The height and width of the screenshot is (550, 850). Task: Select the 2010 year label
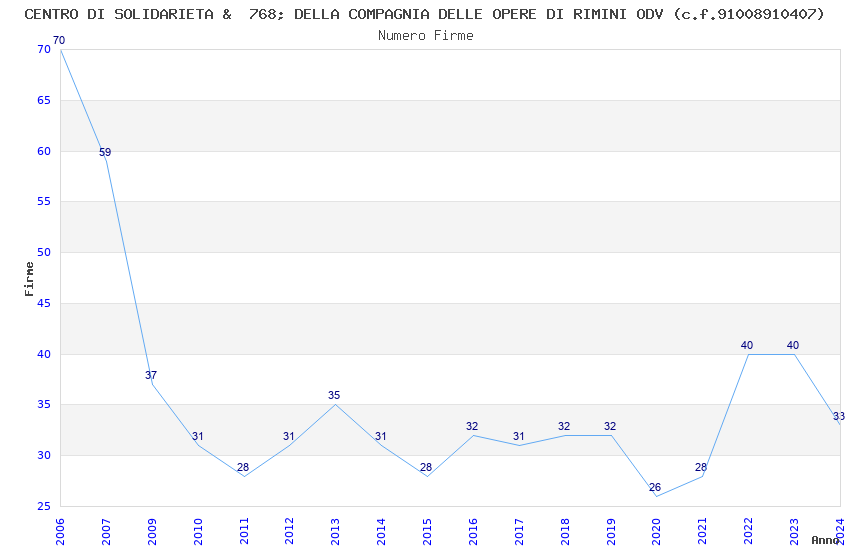(x=197, y=532)
